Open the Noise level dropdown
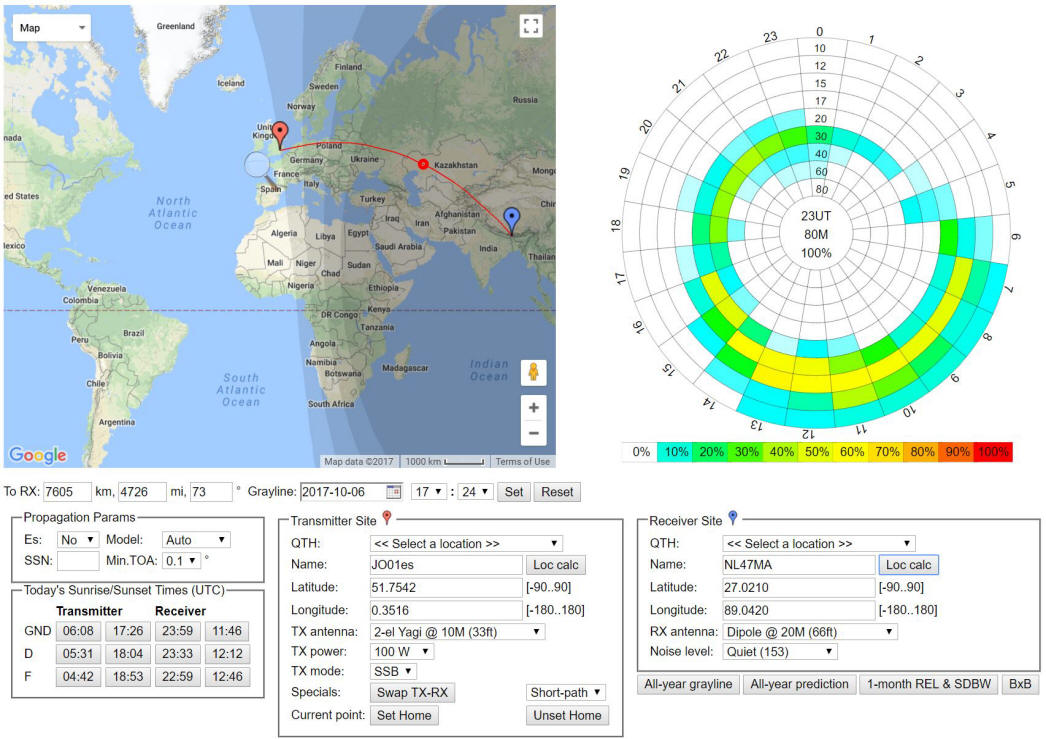 pos(780,651)
